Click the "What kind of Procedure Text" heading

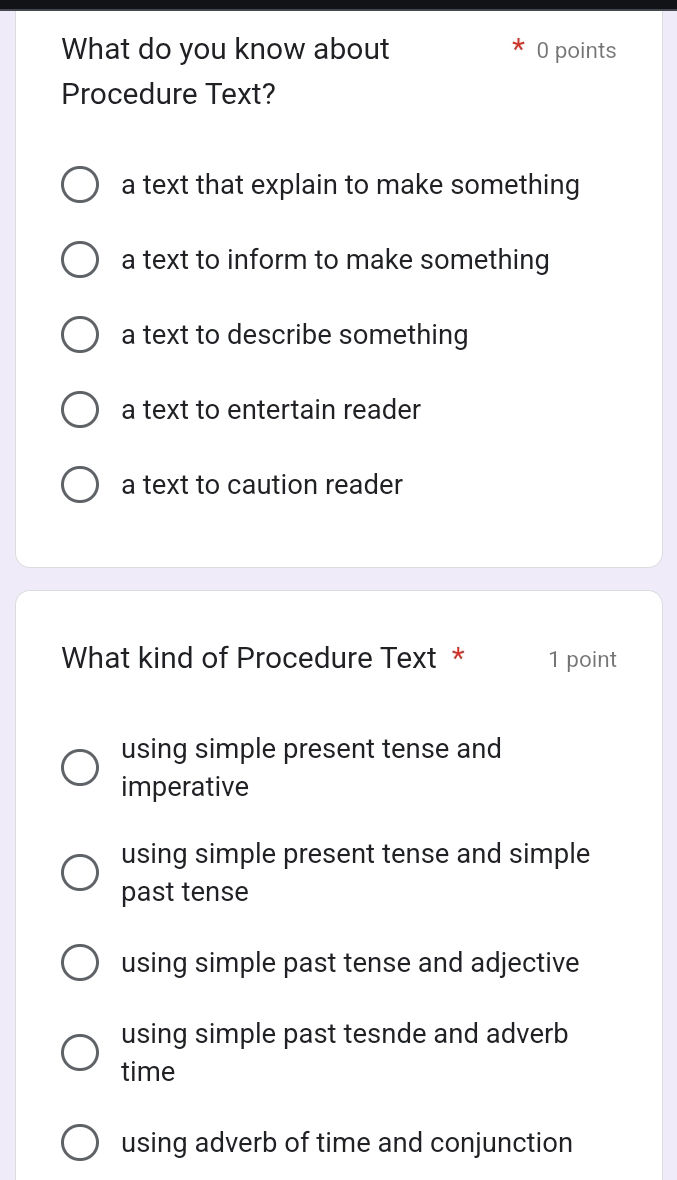(x=249, y=657)
